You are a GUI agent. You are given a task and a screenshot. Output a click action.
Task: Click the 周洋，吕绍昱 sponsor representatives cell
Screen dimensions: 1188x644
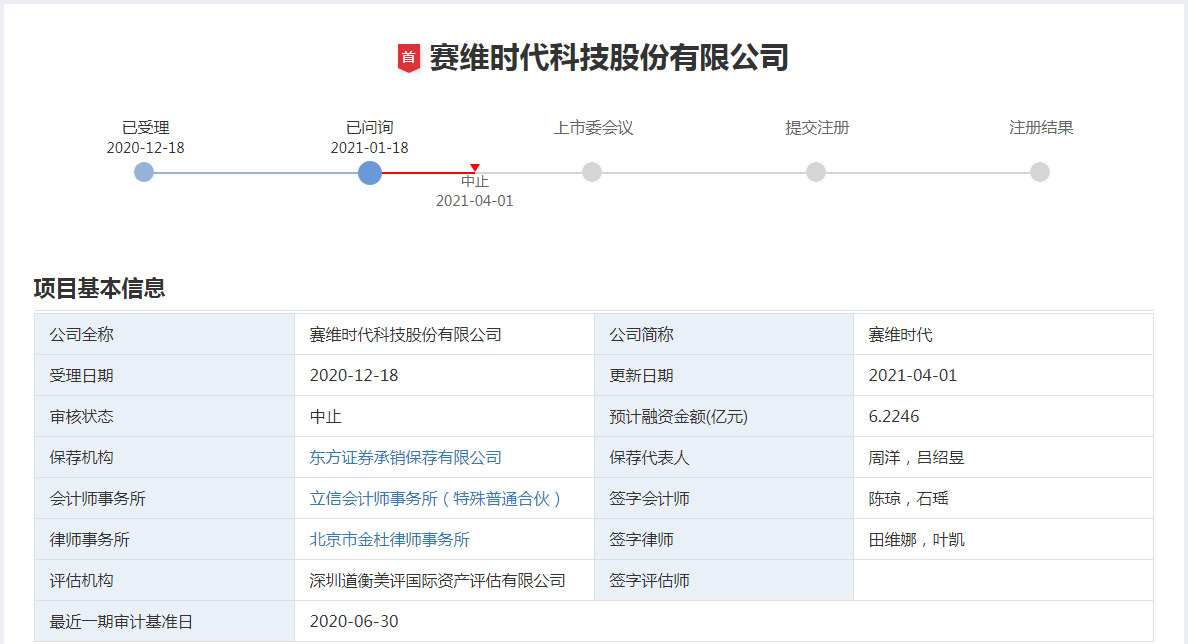[x=916, y=458]
